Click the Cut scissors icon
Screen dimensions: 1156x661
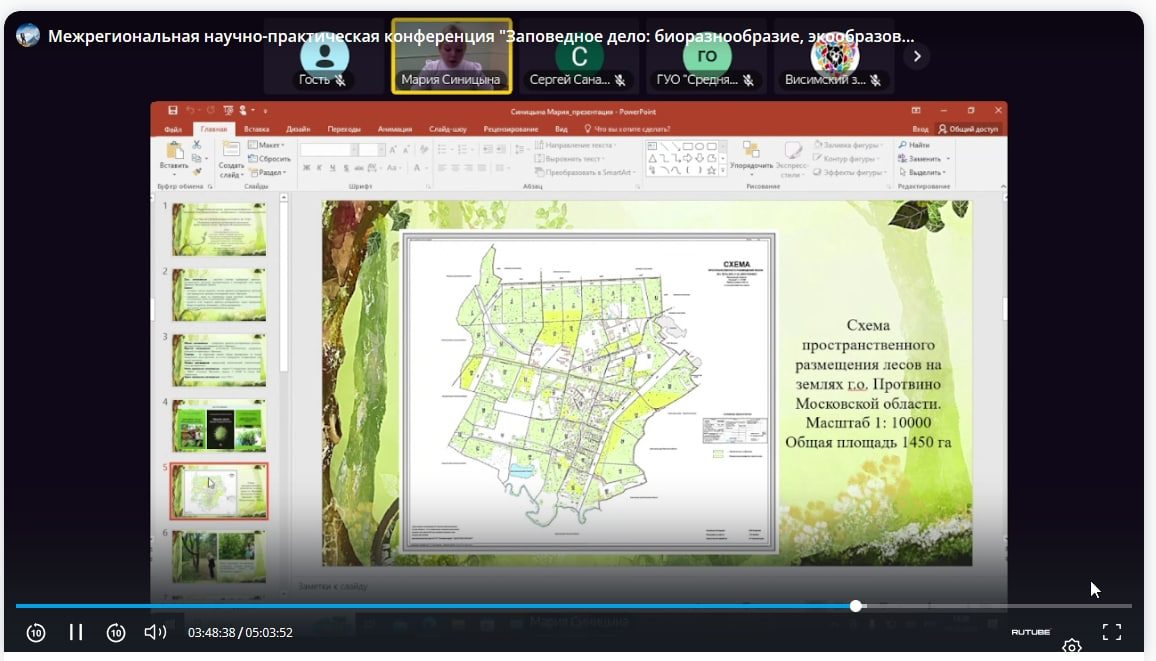coord(197,145)
